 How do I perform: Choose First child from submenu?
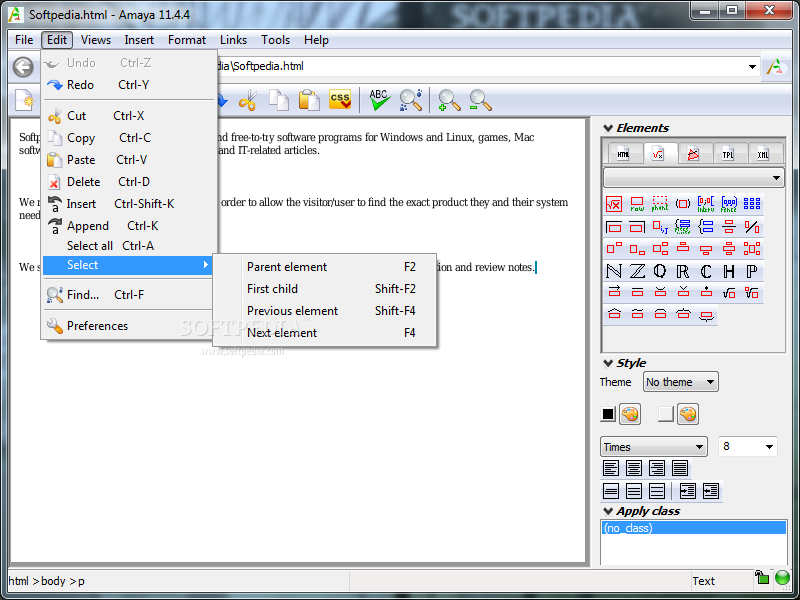(325, 289)
